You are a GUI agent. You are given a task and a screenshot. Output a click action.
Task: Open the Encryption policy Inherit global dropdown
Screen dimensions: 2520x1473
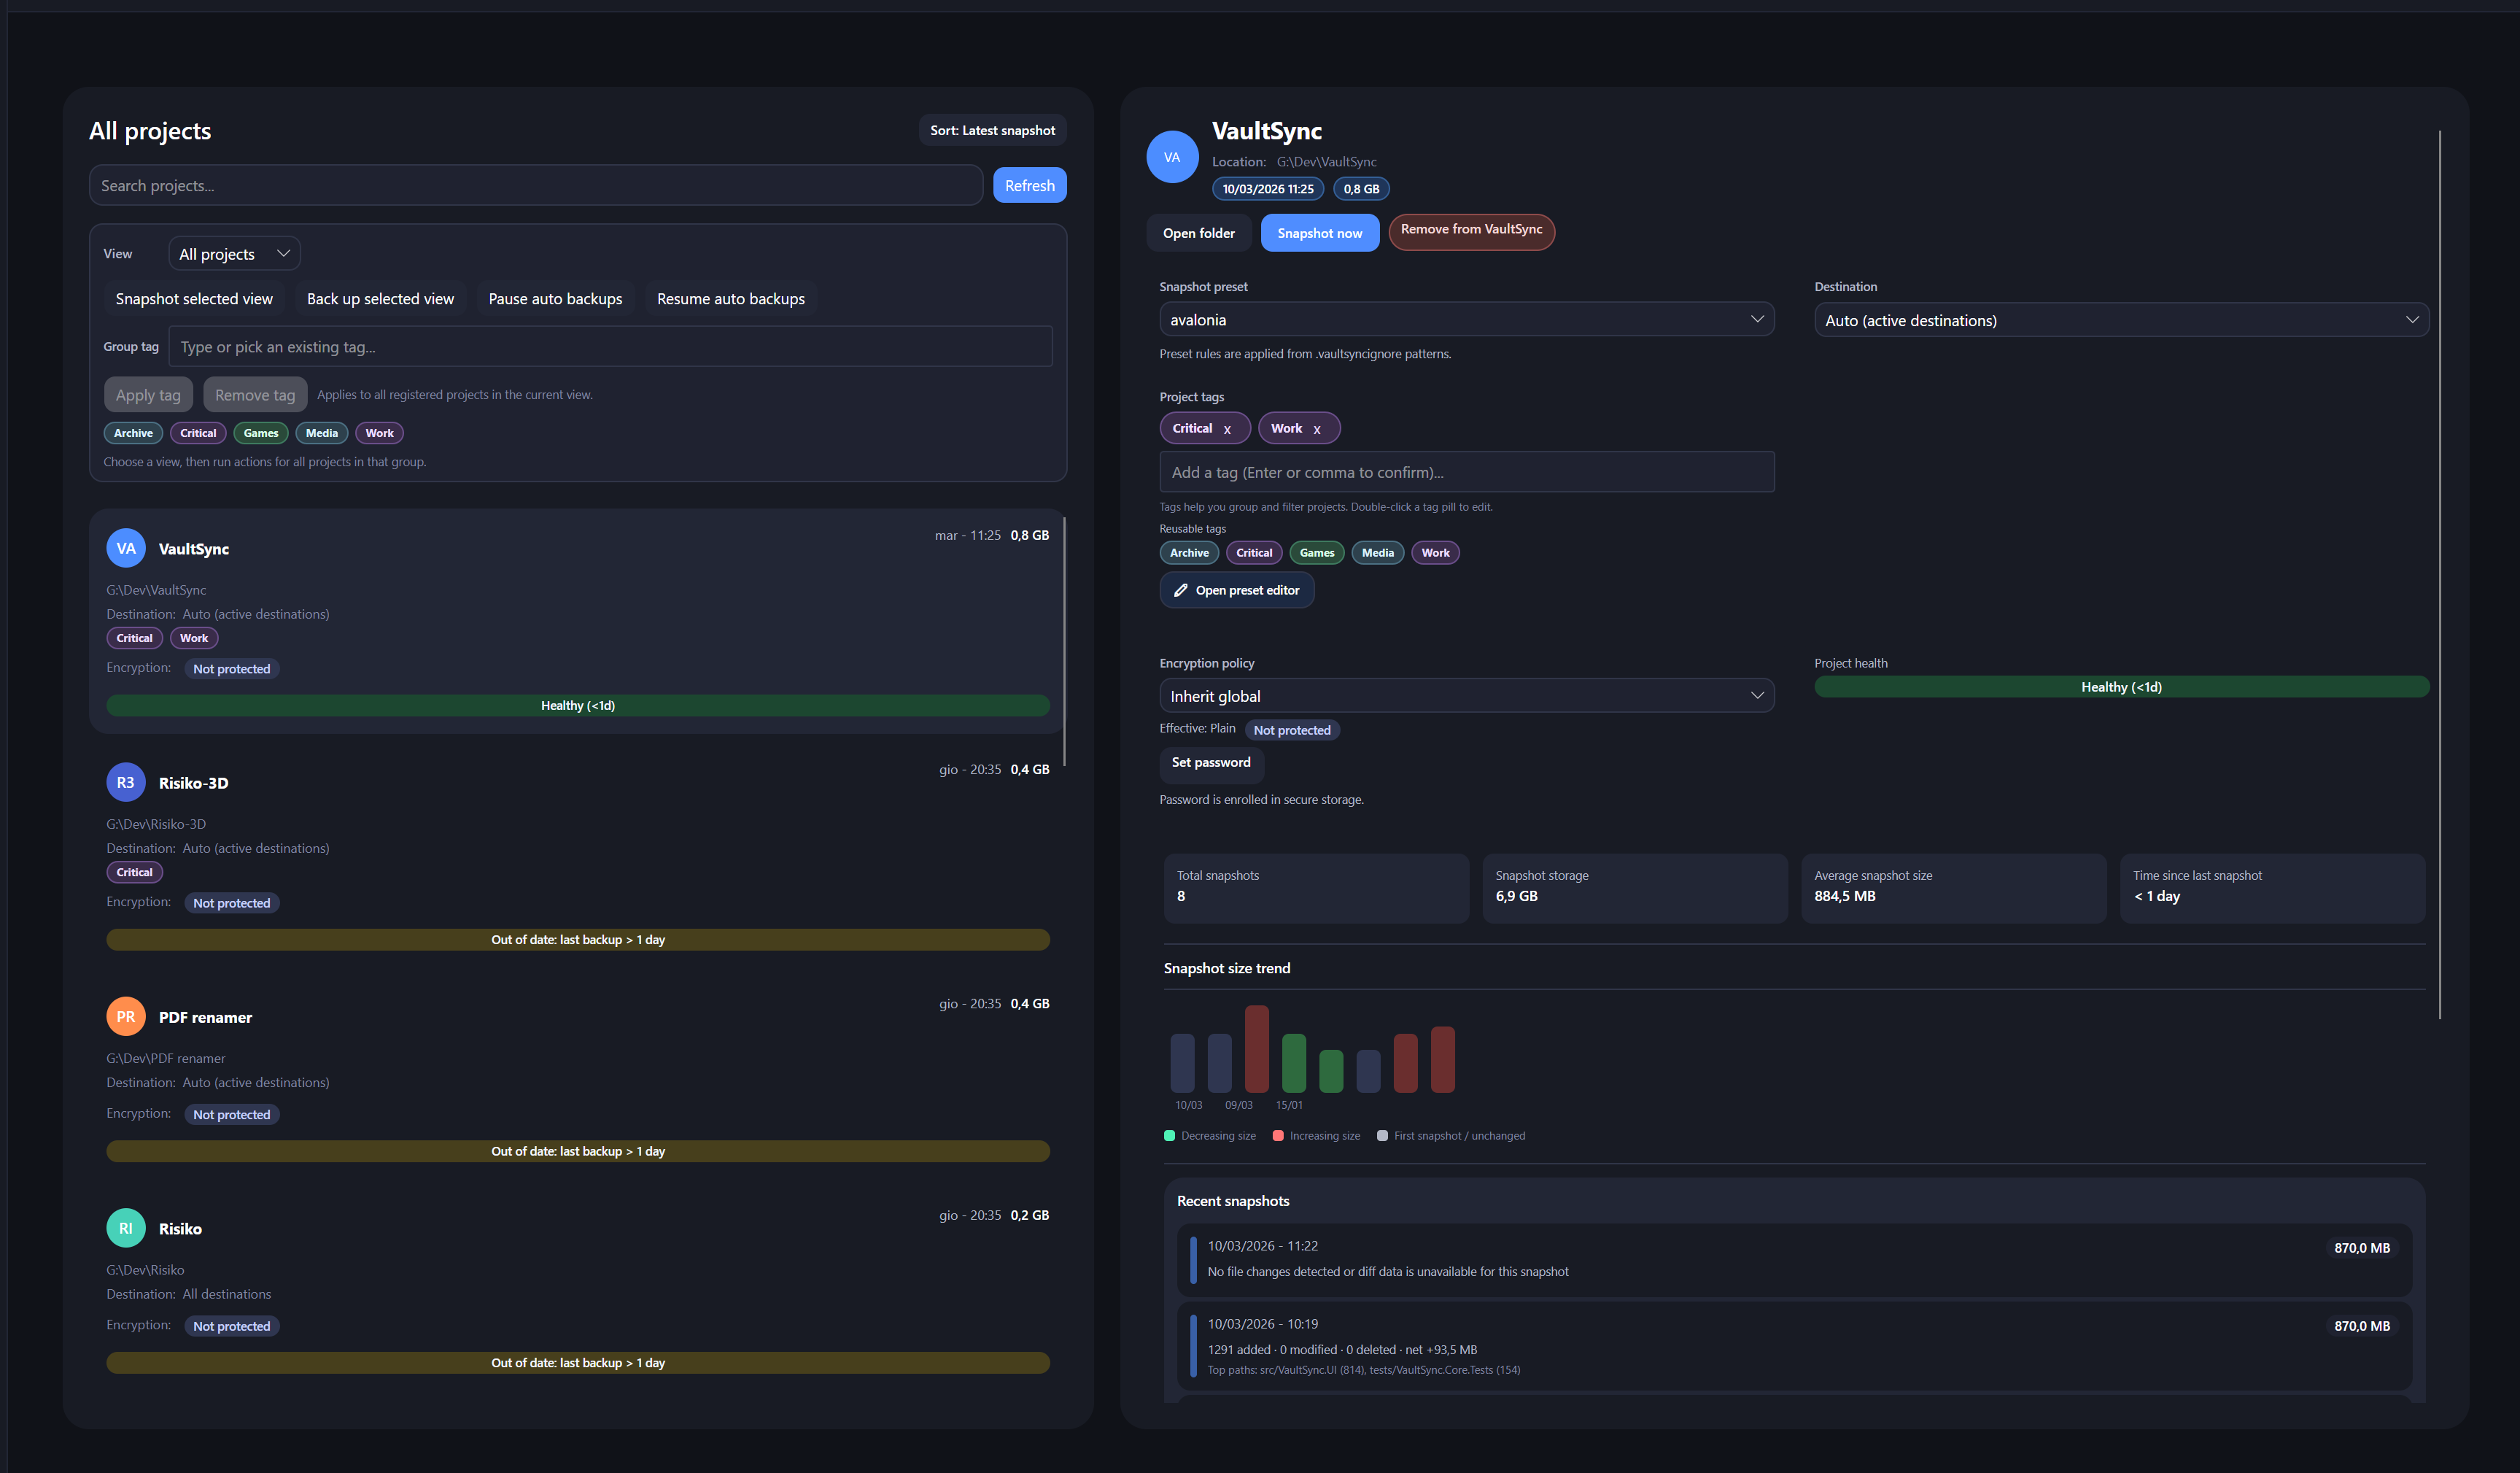click(1466, 696)
